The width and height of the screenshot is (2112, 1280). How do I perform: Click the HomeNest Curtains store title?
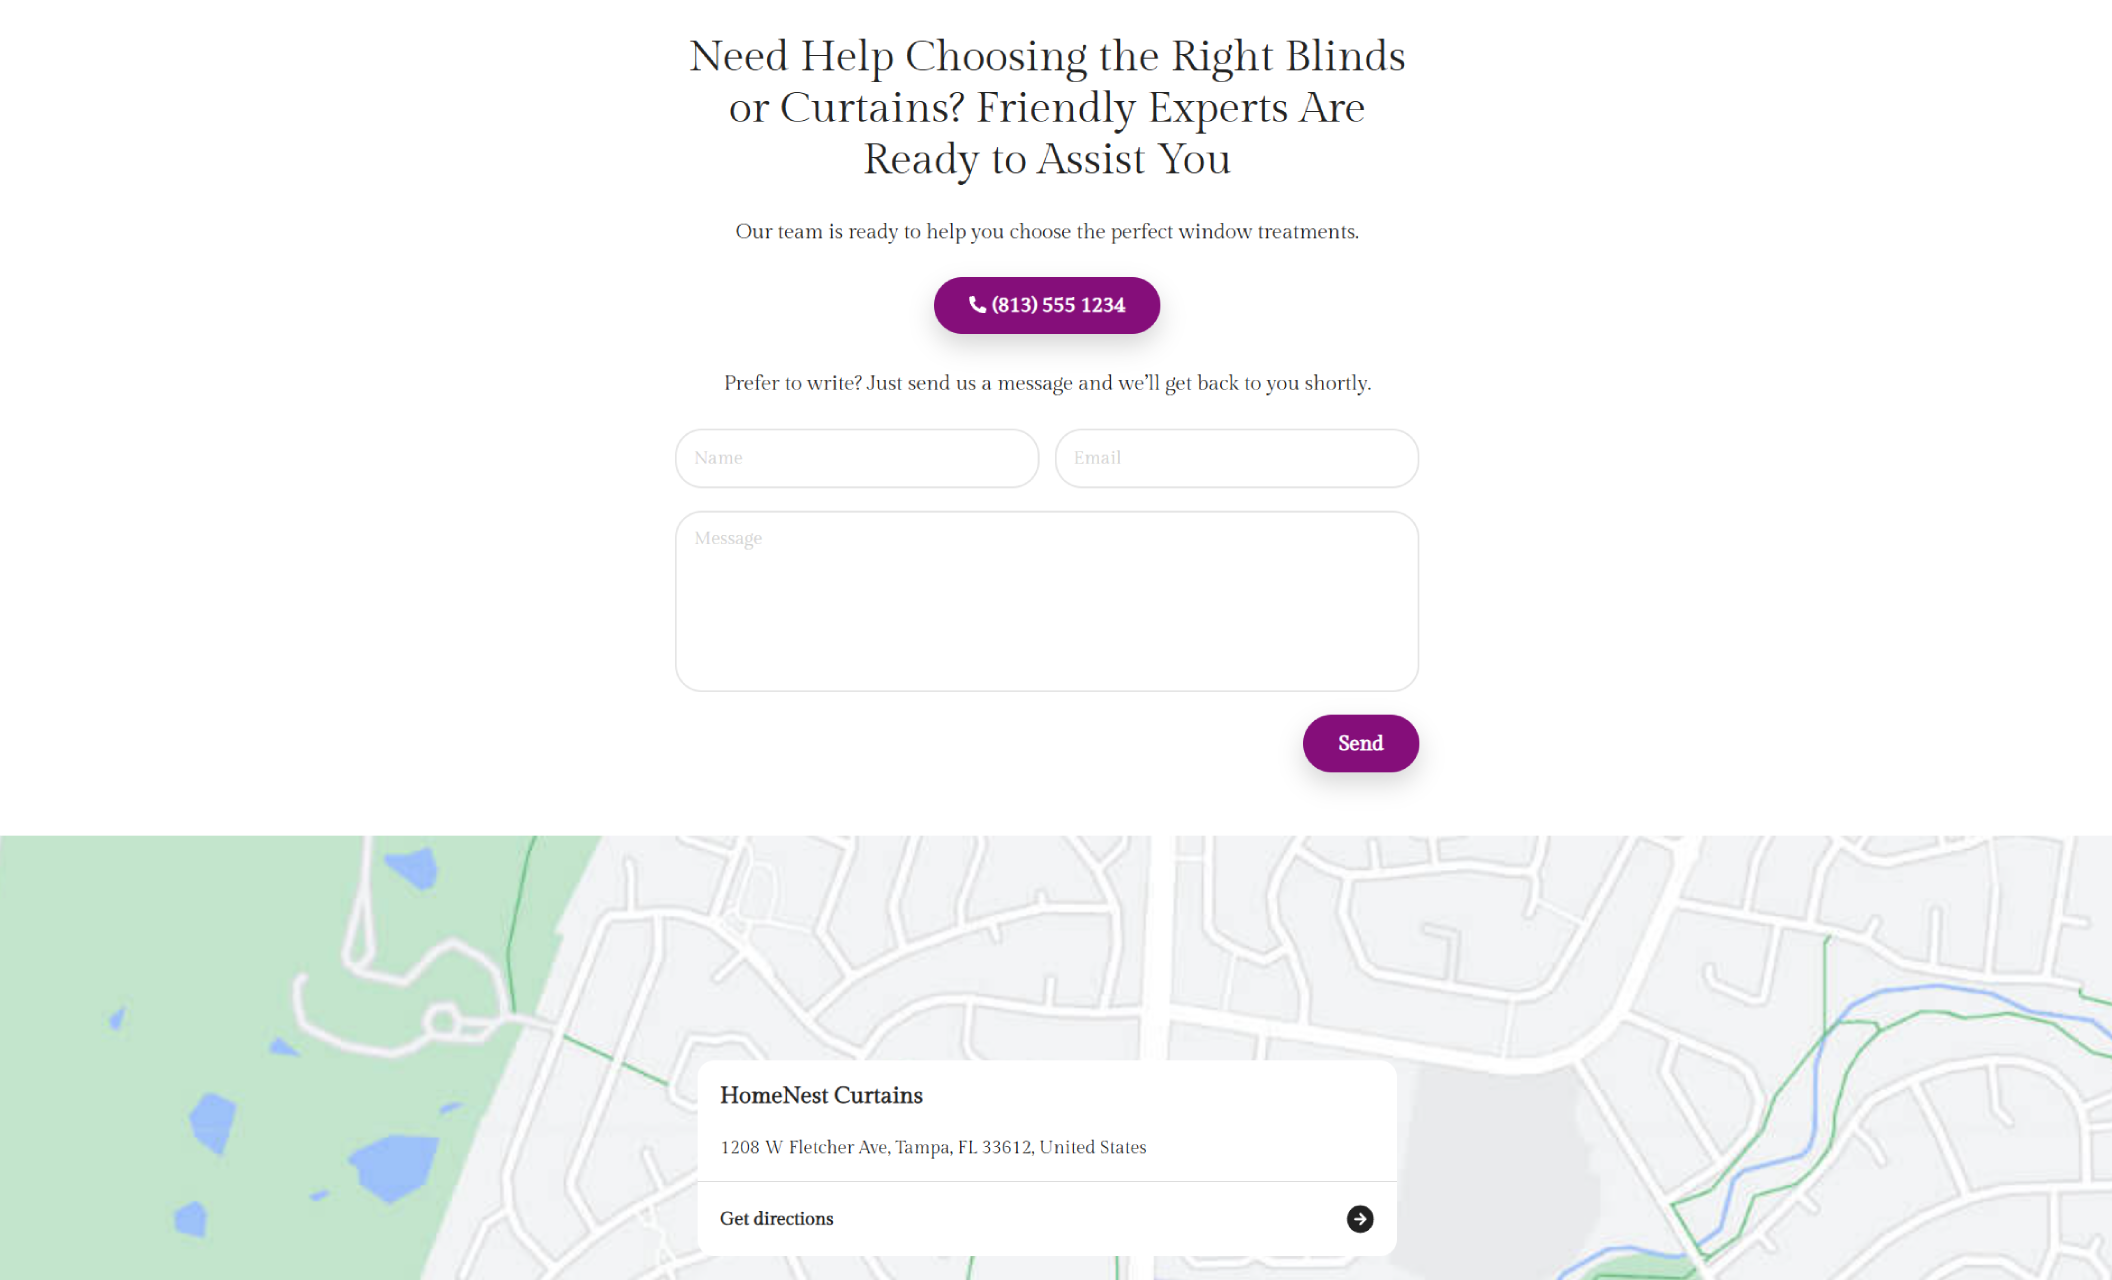[822, 1095]
